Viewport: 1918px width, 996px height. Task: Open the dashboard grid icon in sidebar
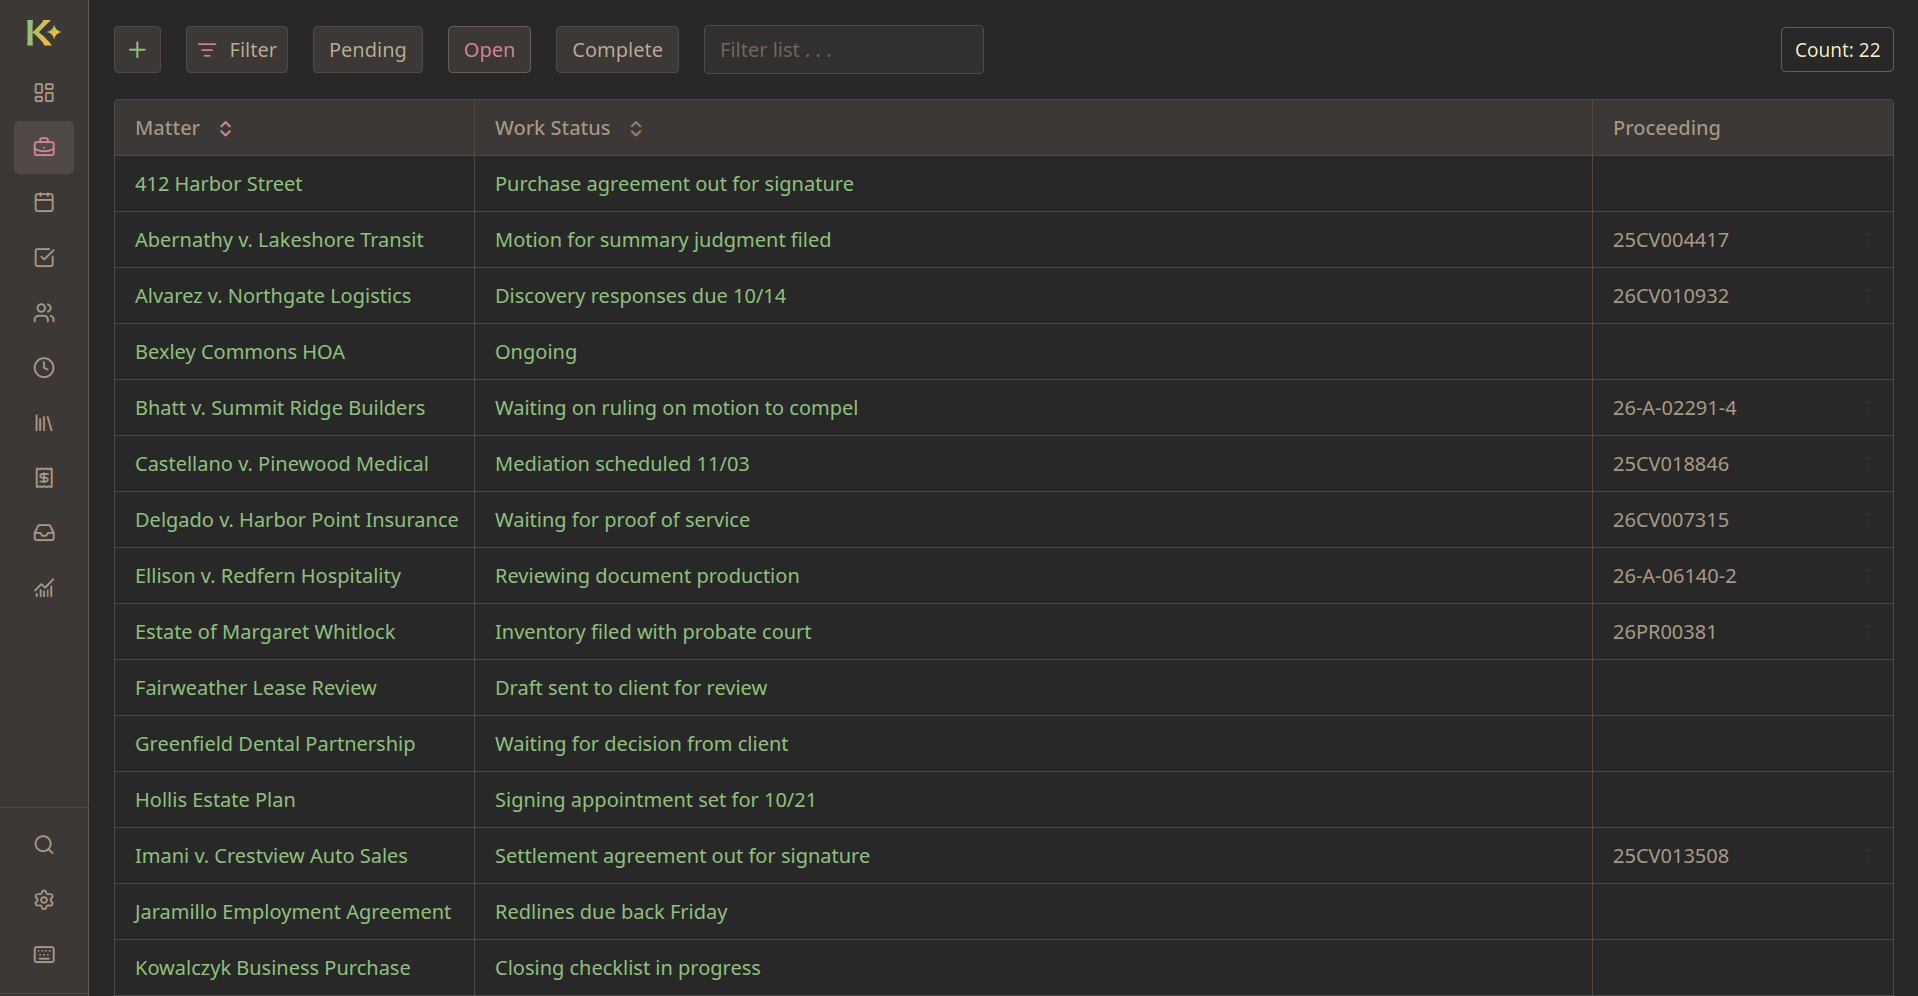pos(44,93)
